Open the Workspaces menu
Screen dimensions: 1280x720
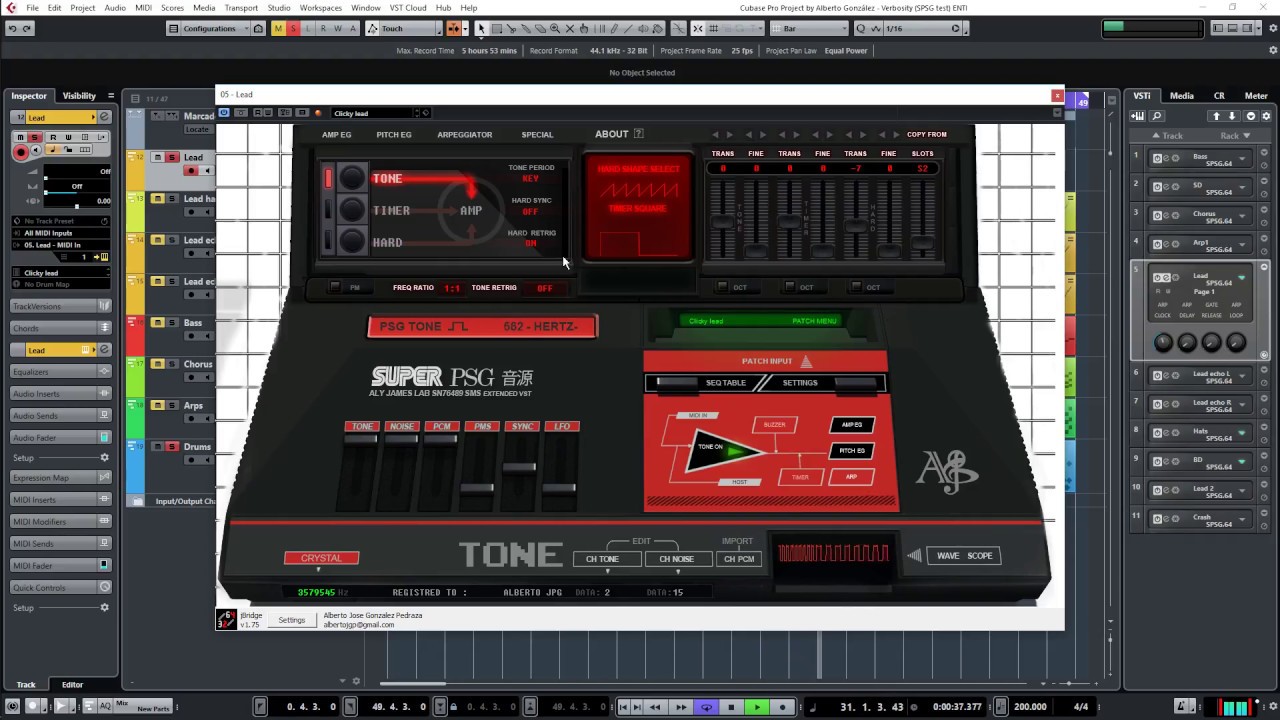[x=320, y=7]
